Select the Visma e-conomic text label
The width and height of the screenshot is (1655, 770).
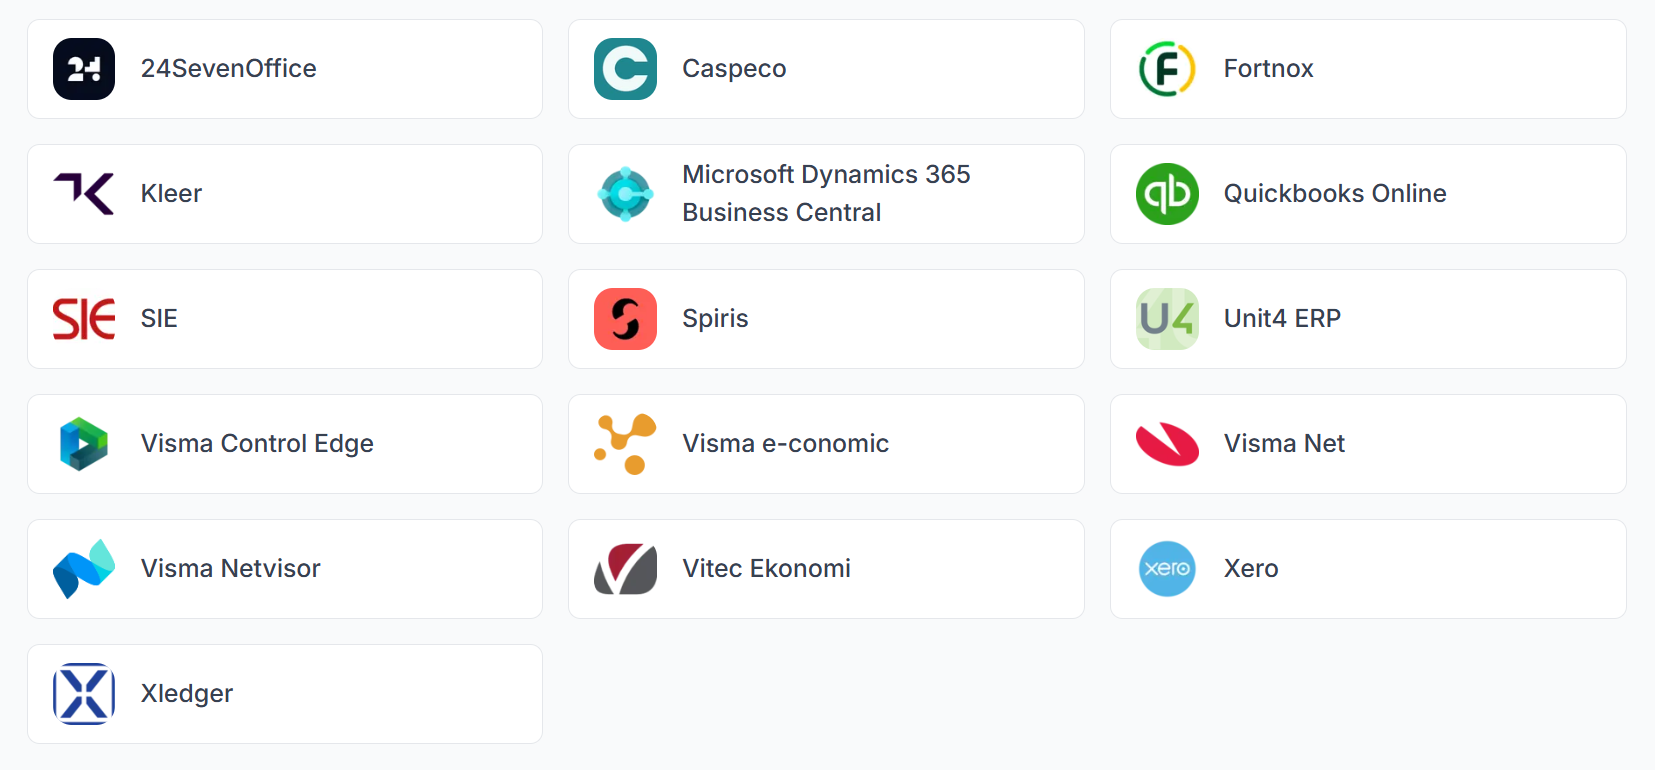785,444
